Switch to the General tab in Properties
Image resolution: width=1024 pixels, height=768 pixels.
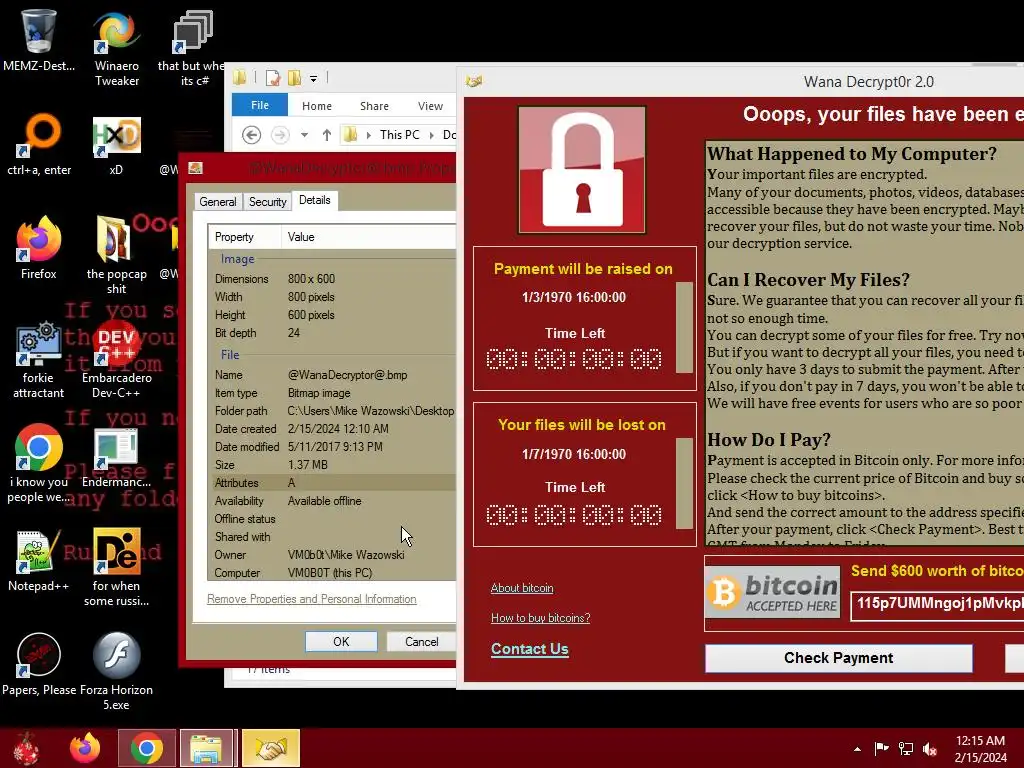point(217,202)
